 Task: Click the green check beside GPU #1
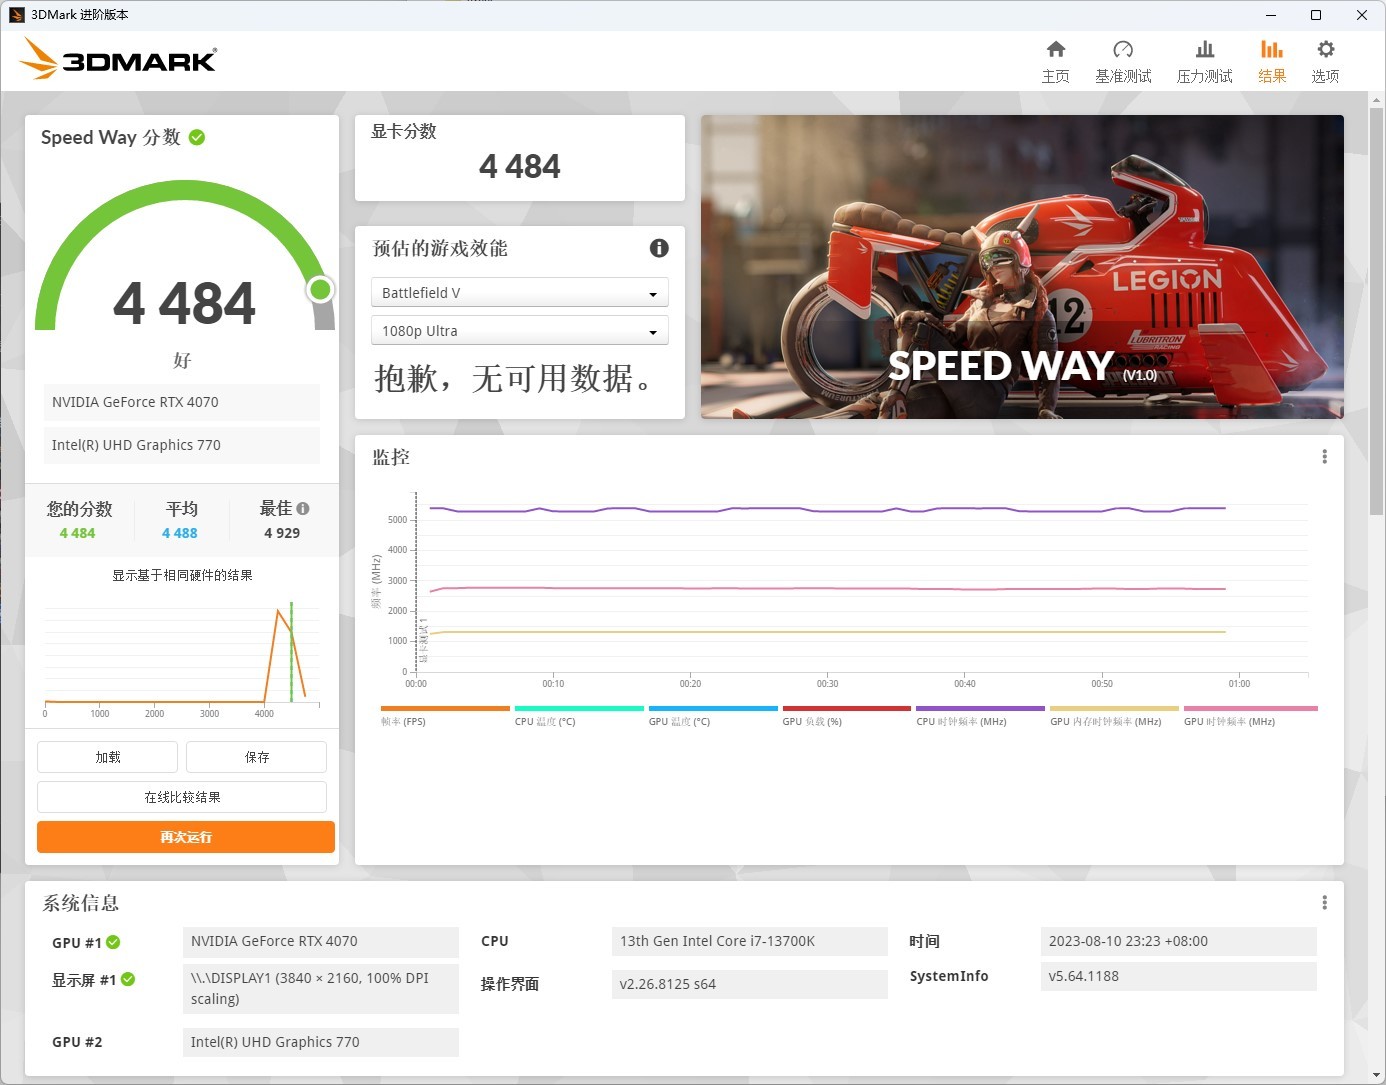113,942
